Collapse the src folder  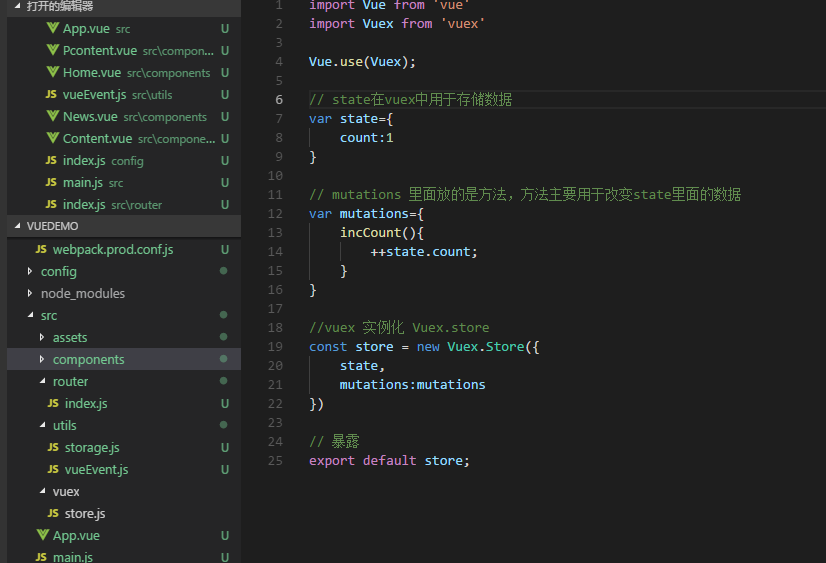pos(30,315)
